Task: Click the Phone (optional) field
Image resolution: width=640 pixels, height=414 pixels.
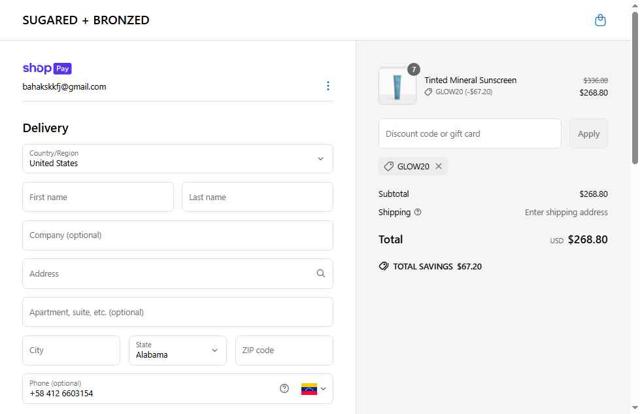Action: click(x=178, y=389)
